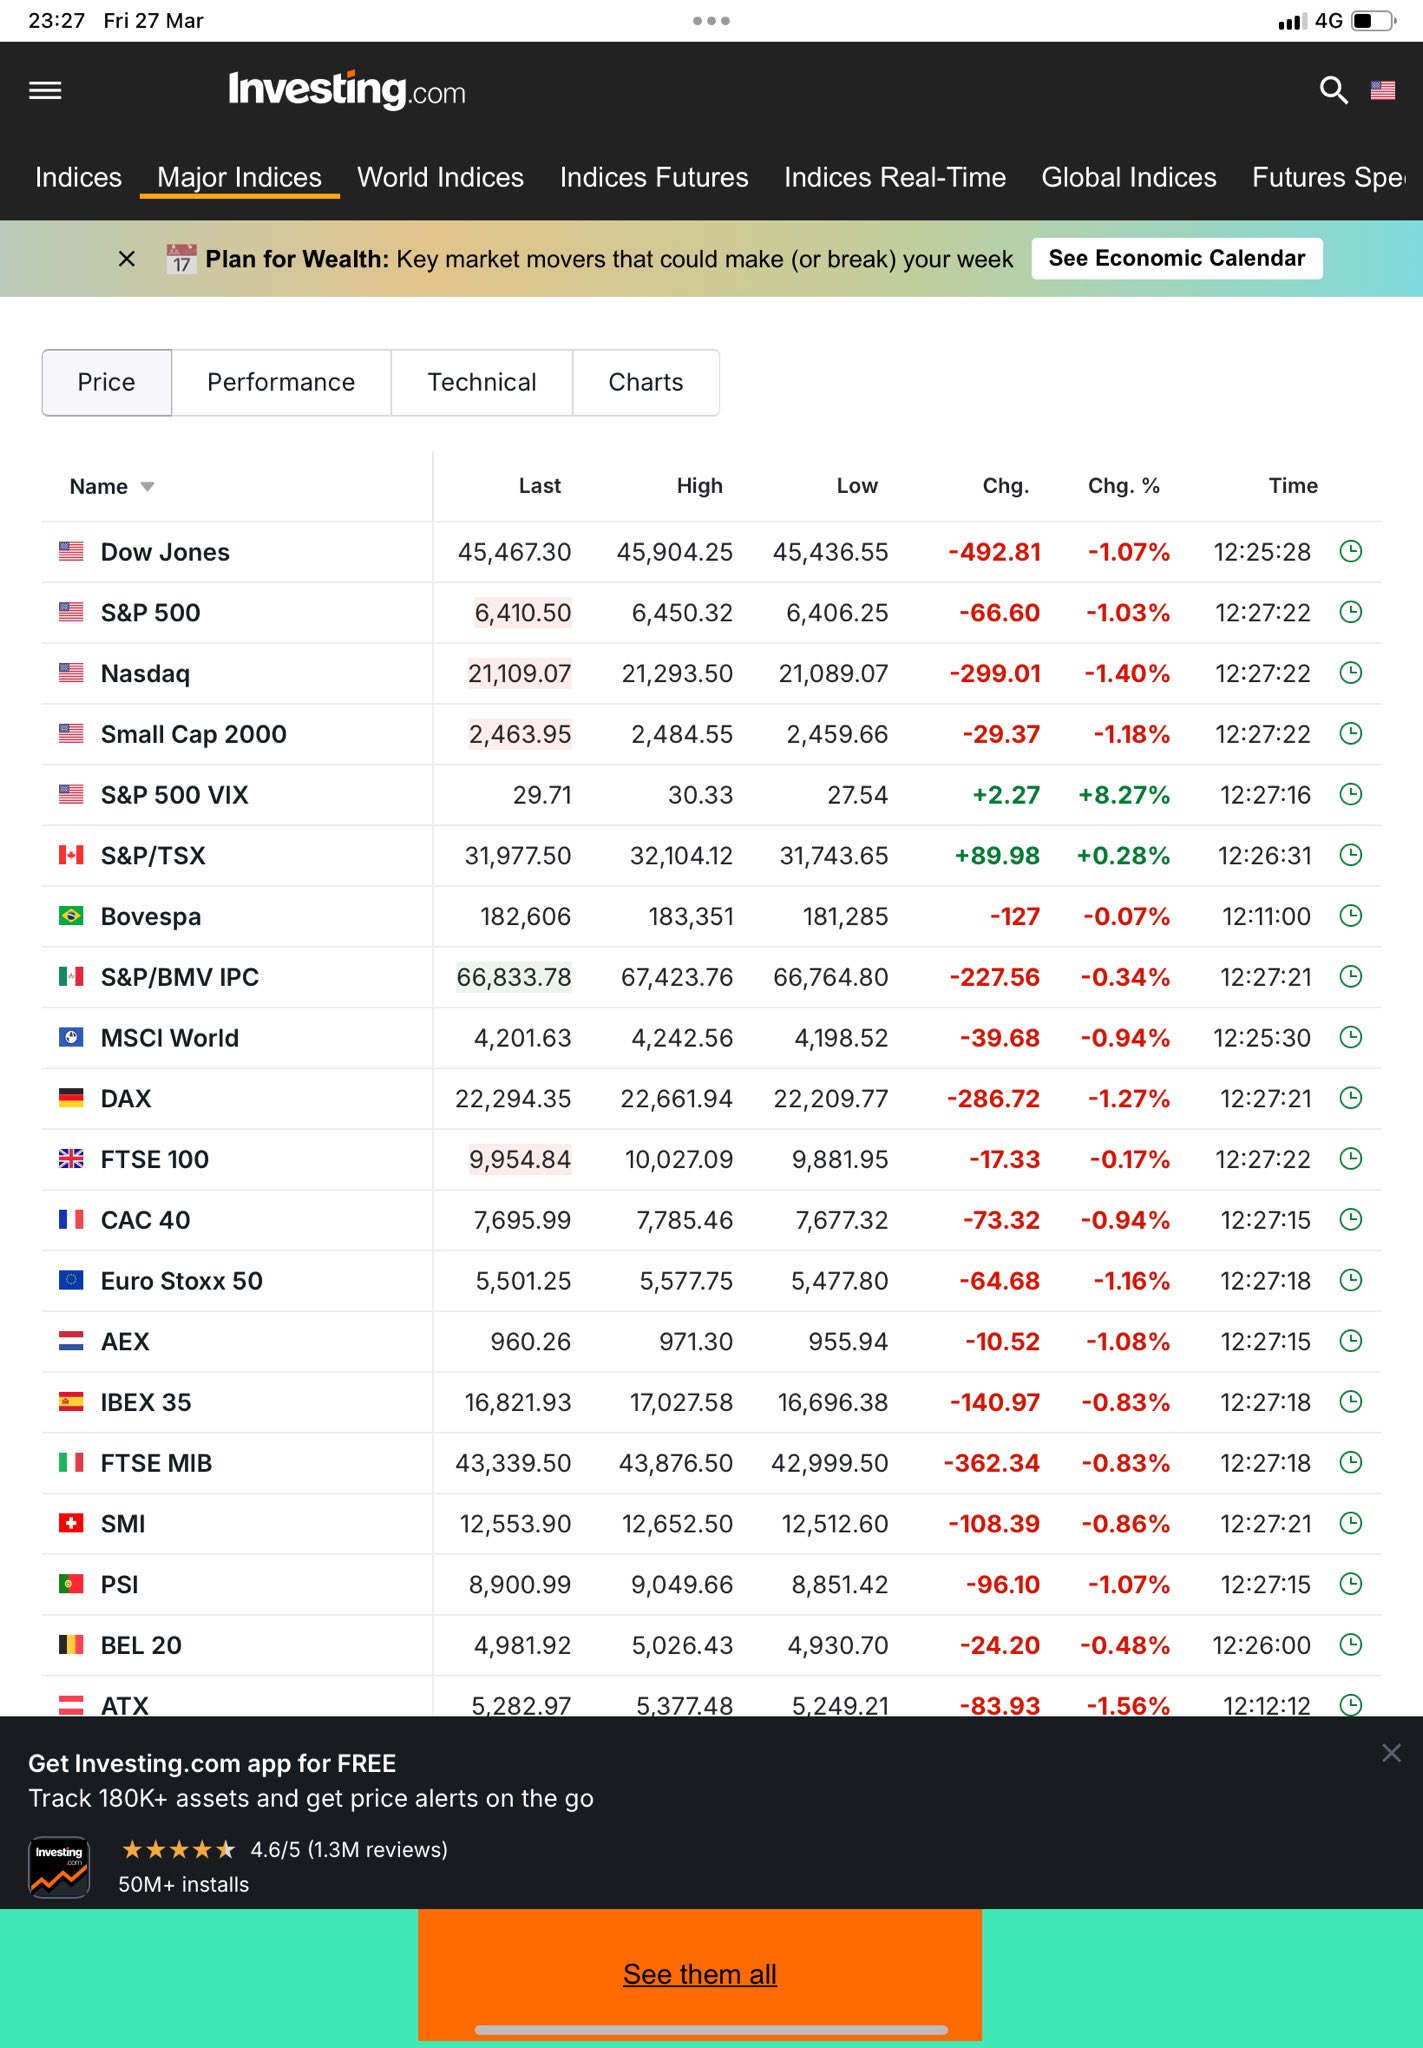
Task: Open the US flag edition selector
Action: [1383, 91]
